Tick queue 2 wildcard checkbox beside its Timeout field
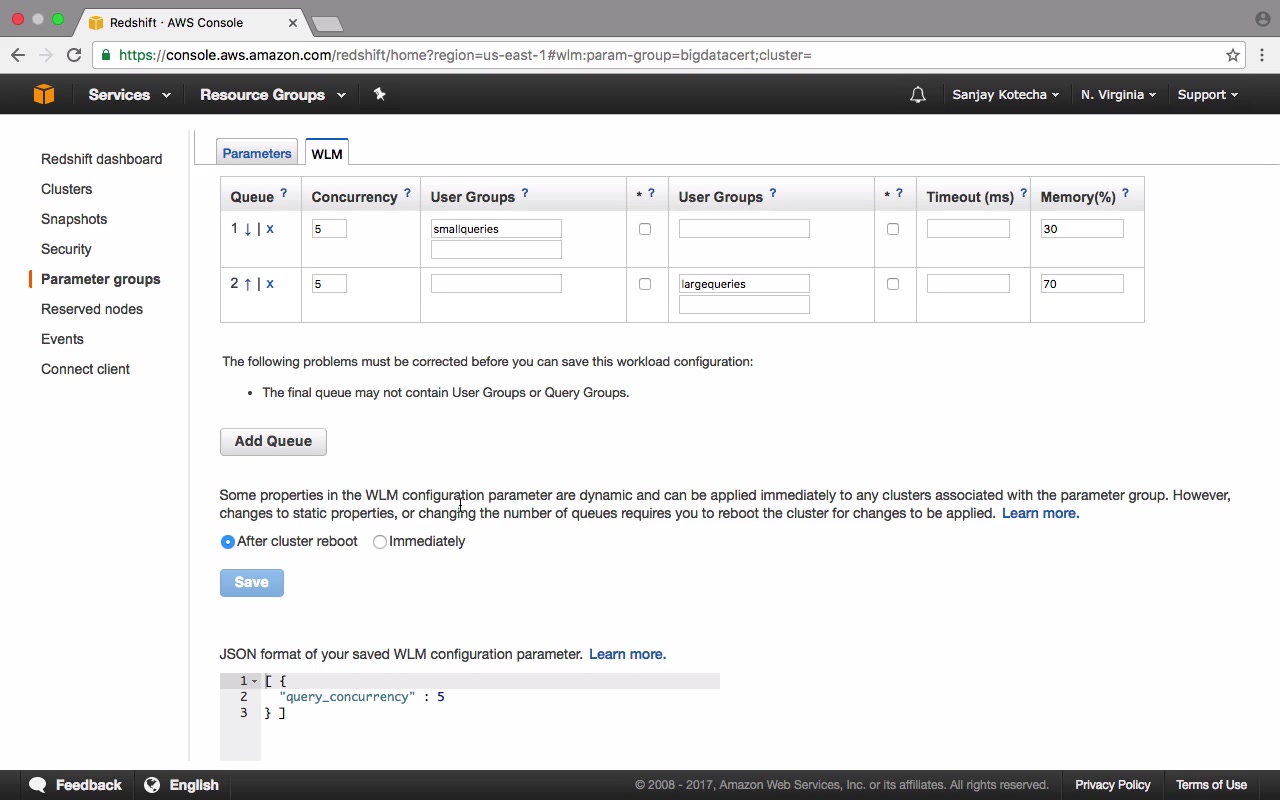Viewport: 1280px width, 800px height. (x=893, y=284)
